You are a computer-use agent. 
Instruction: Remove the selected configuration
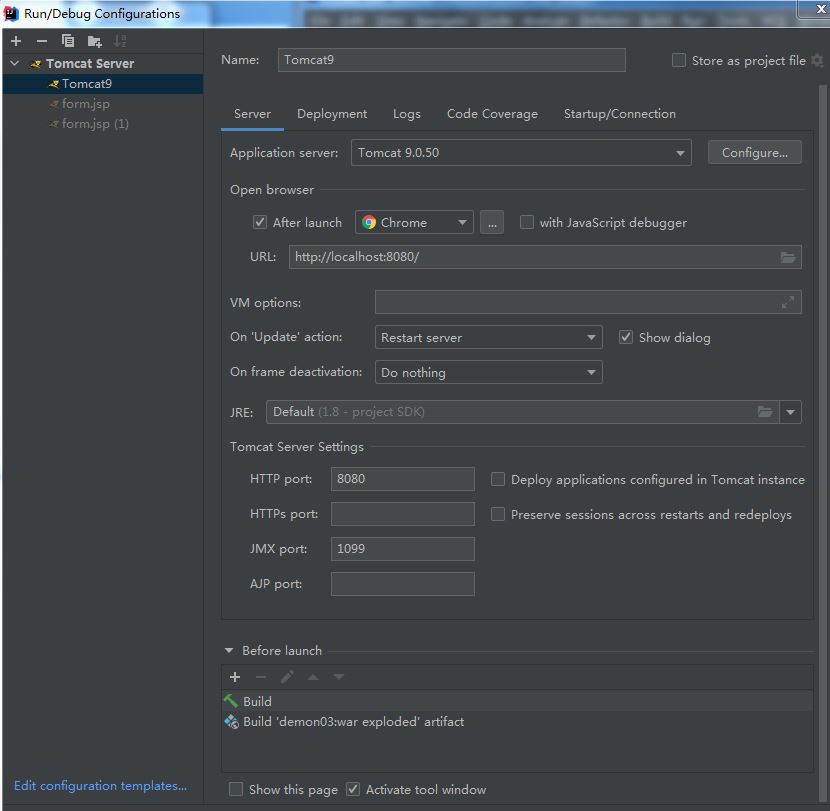coord(42,41)
